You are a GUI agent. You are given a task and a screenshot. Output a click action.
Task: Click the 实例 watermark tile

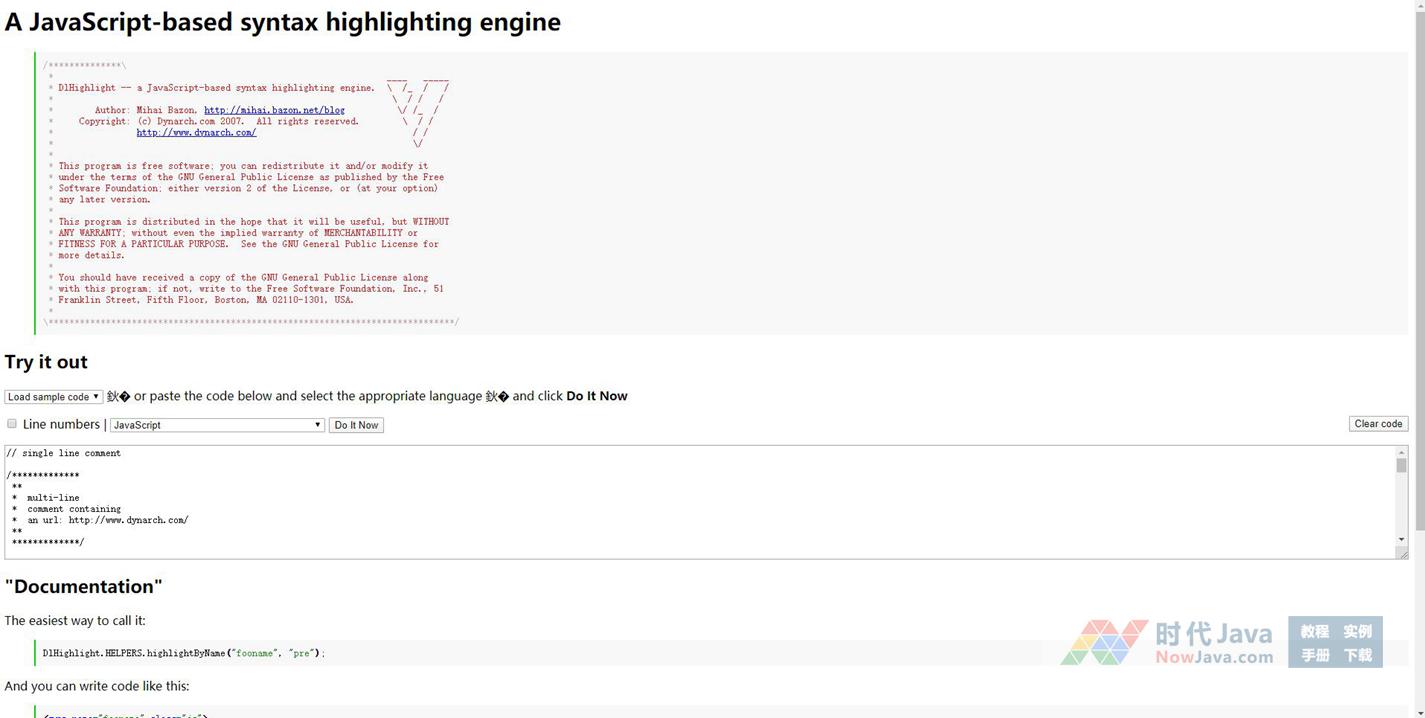1357,631
